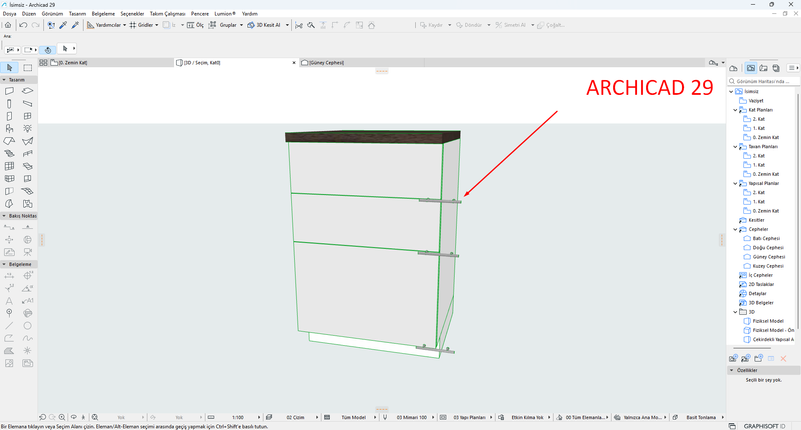Select the Beam tool
Viewport: 801px width, 430px height.
[x=28, y=104]
